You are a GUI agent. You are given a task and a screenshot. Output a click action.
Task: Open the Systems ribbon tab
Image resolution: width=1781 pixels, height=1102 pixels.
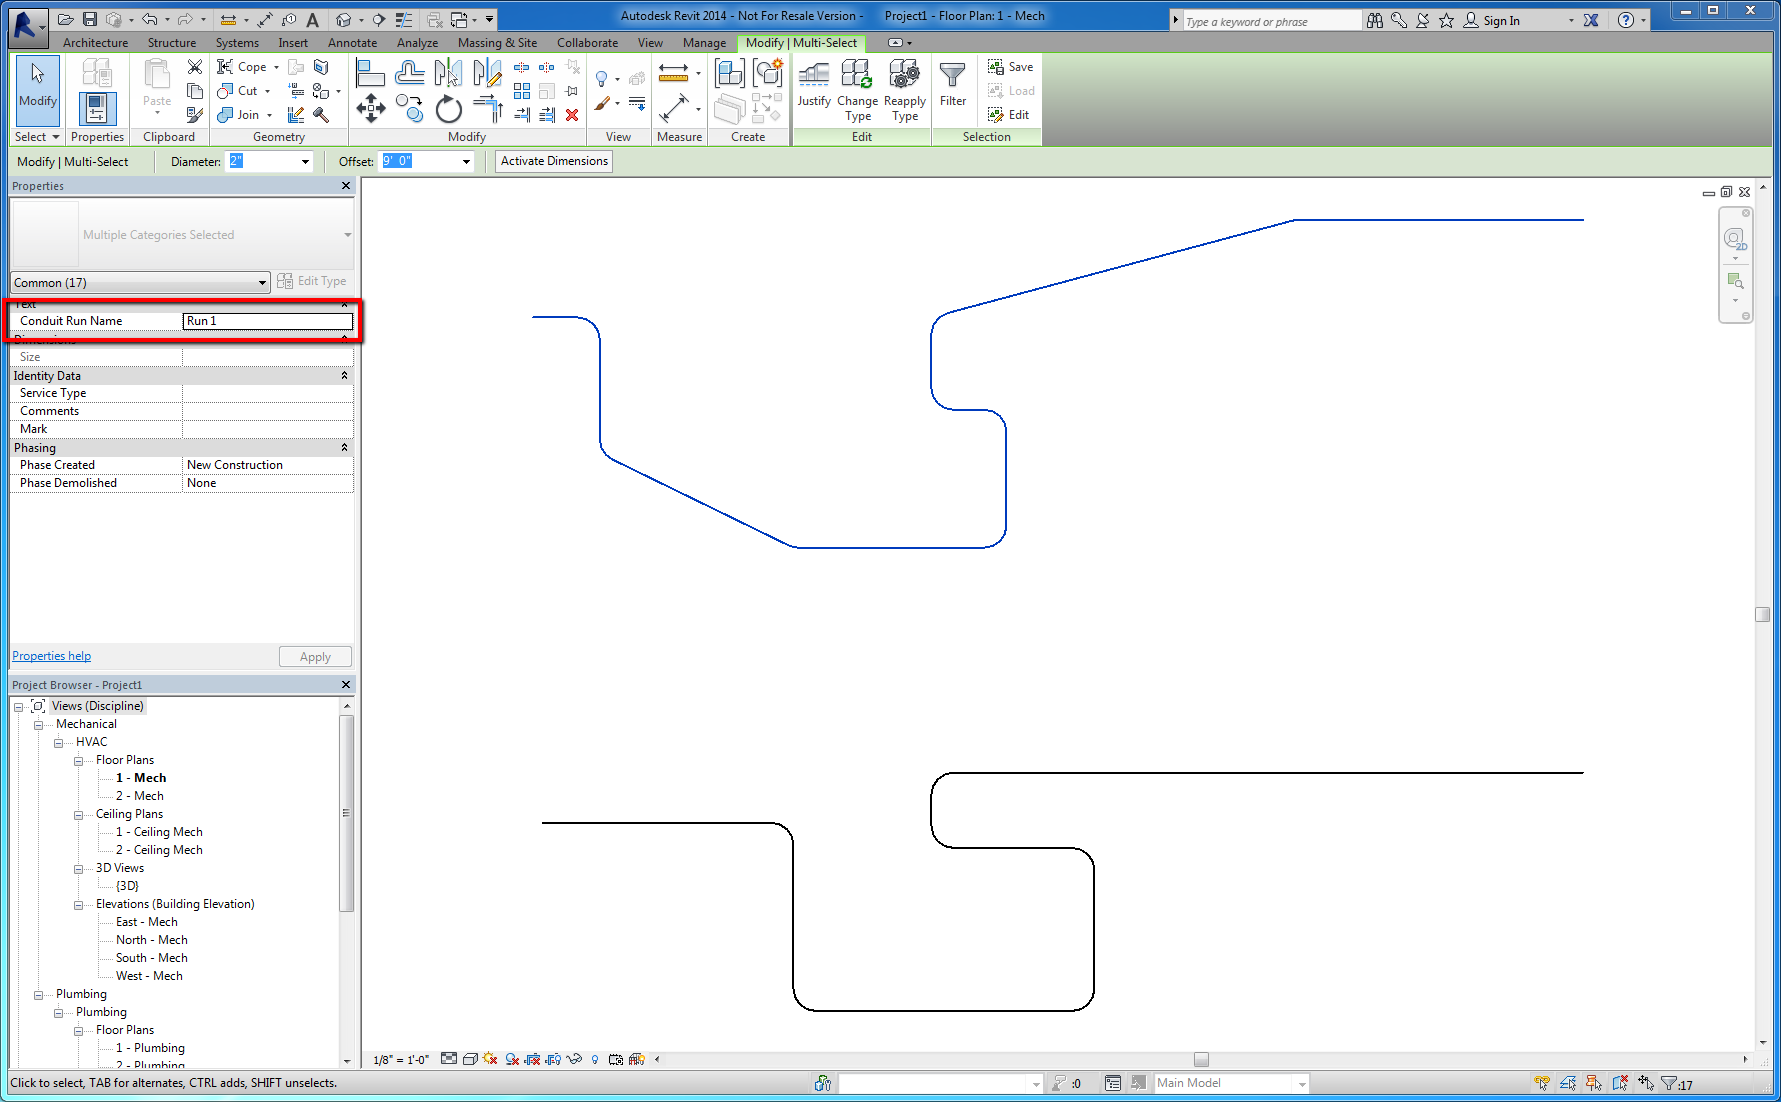237,43
